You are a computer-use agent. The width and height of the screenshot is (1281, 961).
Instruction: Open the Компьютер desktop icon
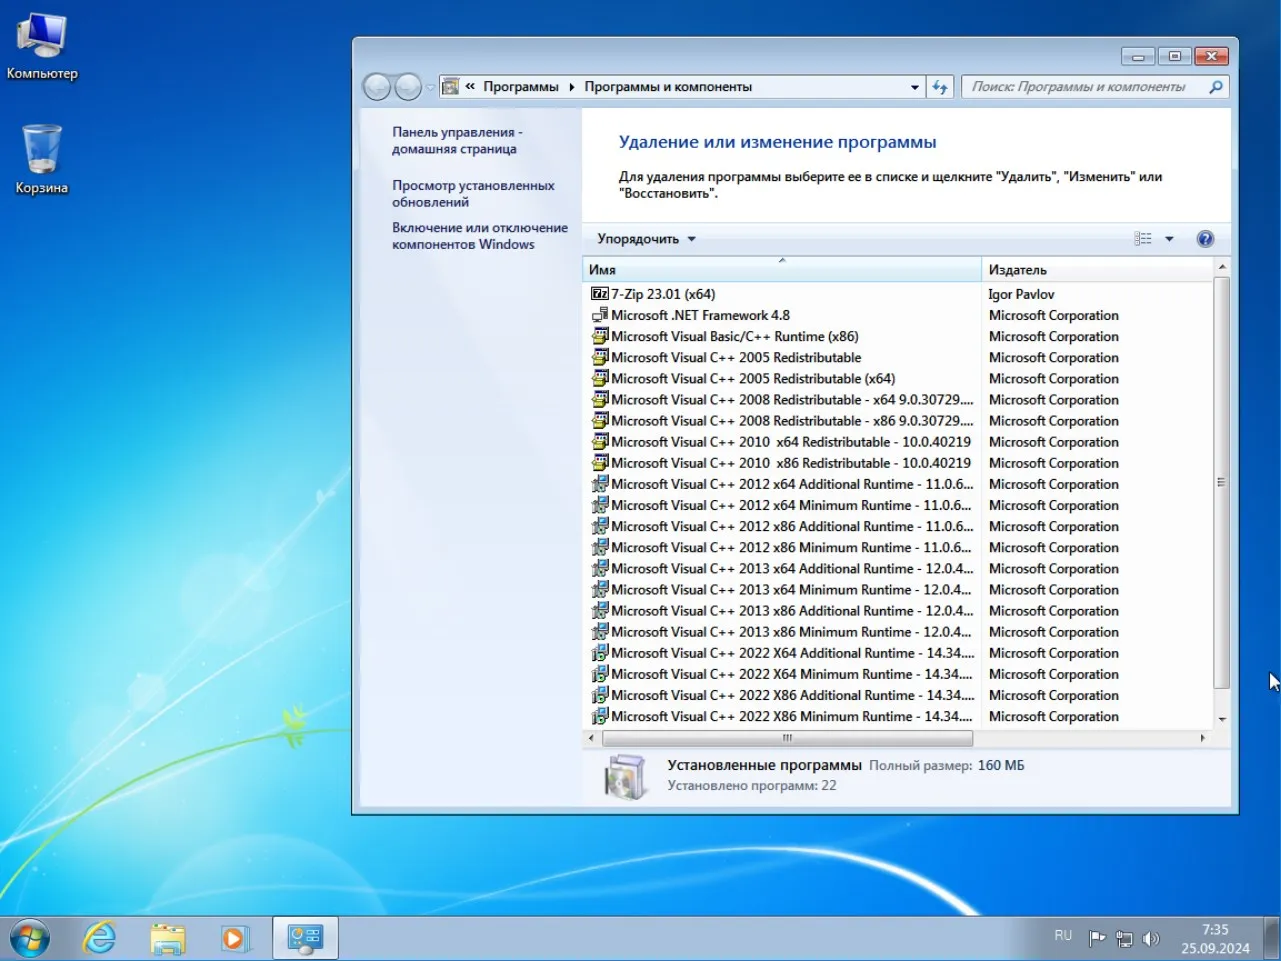point(42,47)
